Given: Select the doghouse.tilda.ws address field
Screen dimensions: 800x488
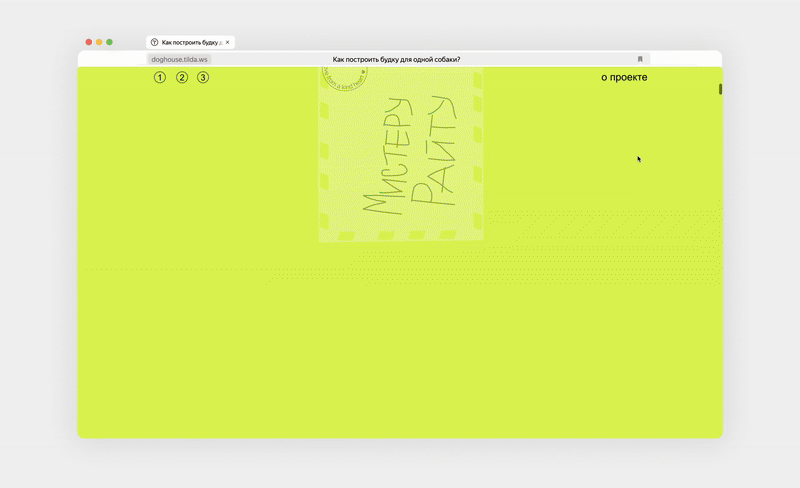Looking at the screenshot, I should [x=179, y=59].
